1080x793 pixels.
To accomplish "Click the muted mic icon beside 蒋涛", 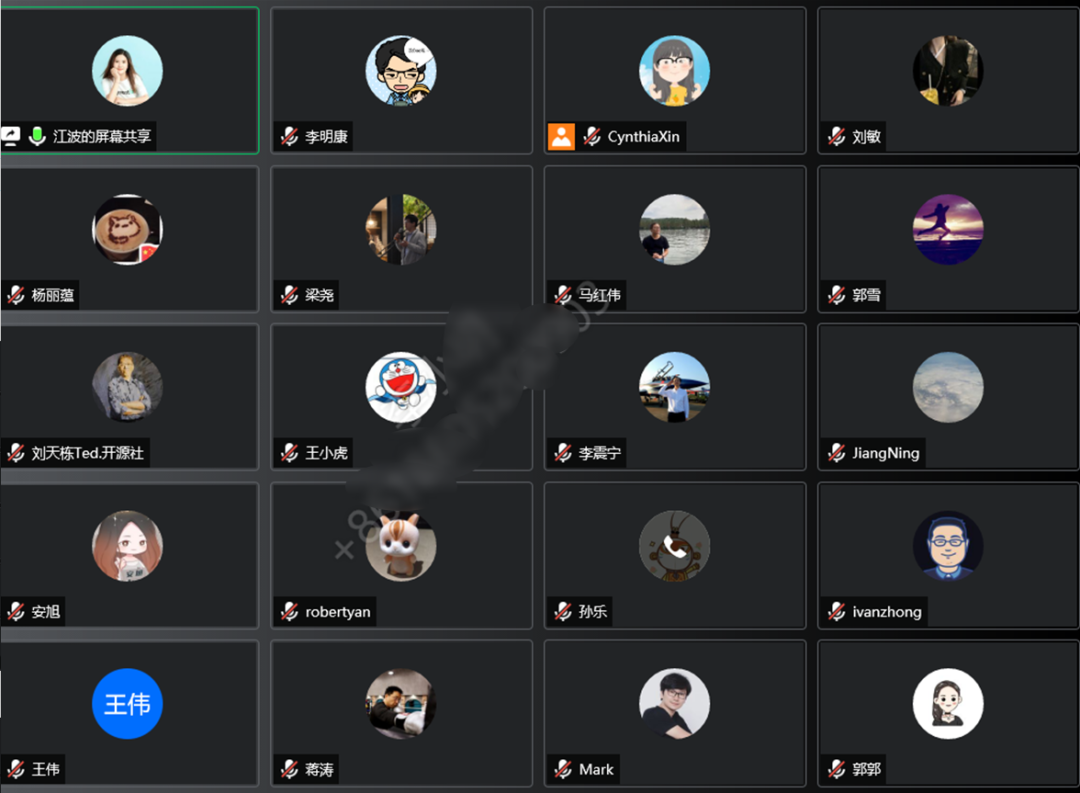I will coord(289,769).
